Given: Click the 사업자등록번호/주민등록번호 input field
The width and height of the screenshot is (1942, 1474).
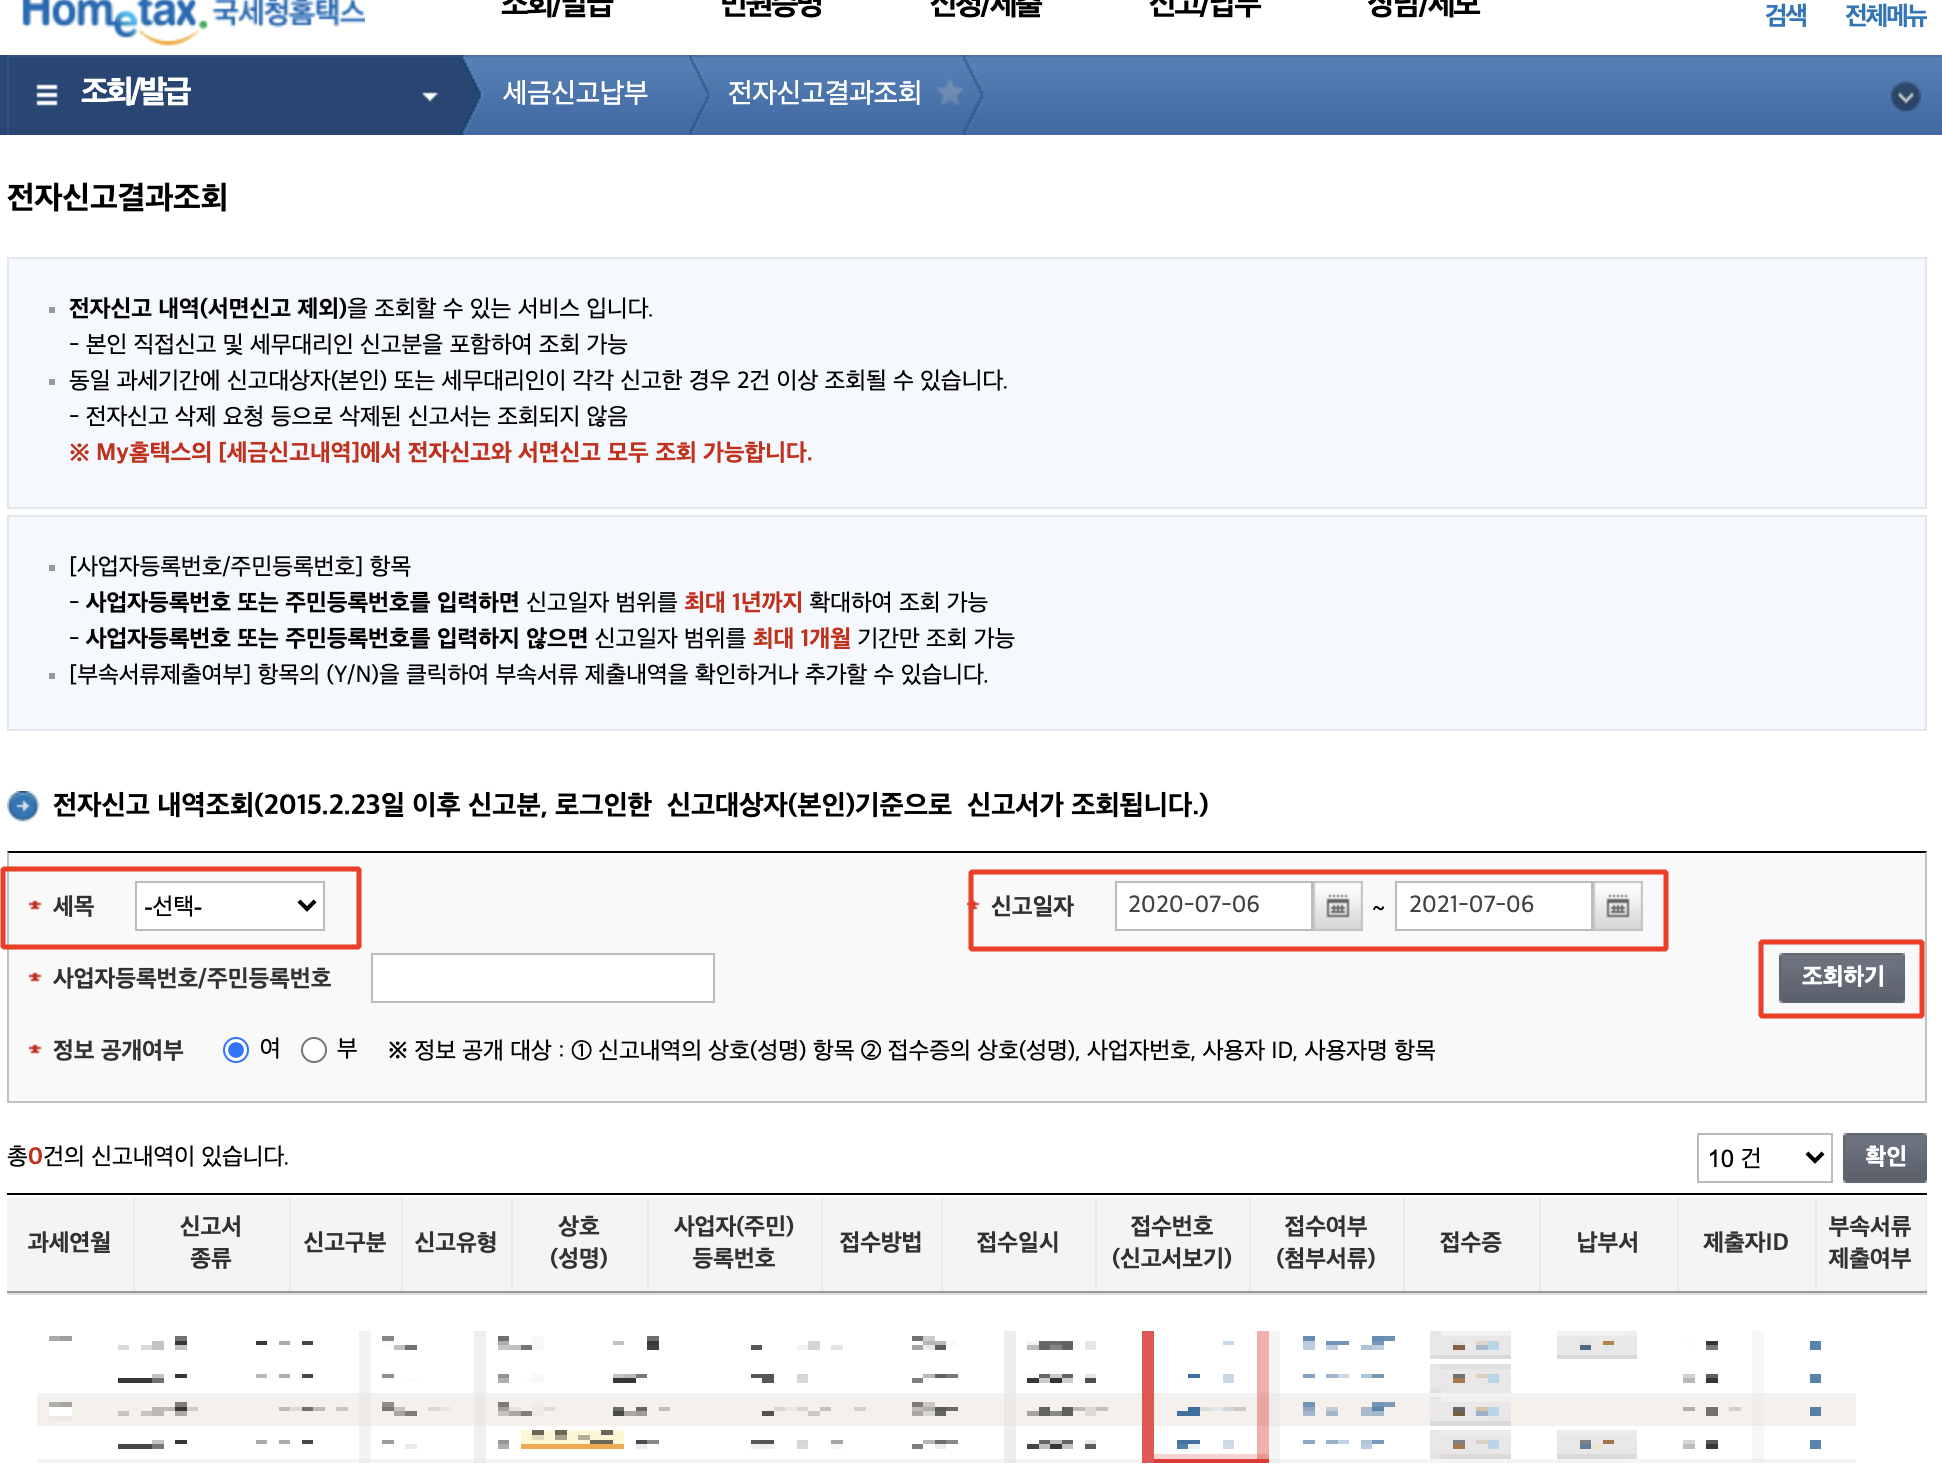Looking at the screenshot, I should [542, 978].
